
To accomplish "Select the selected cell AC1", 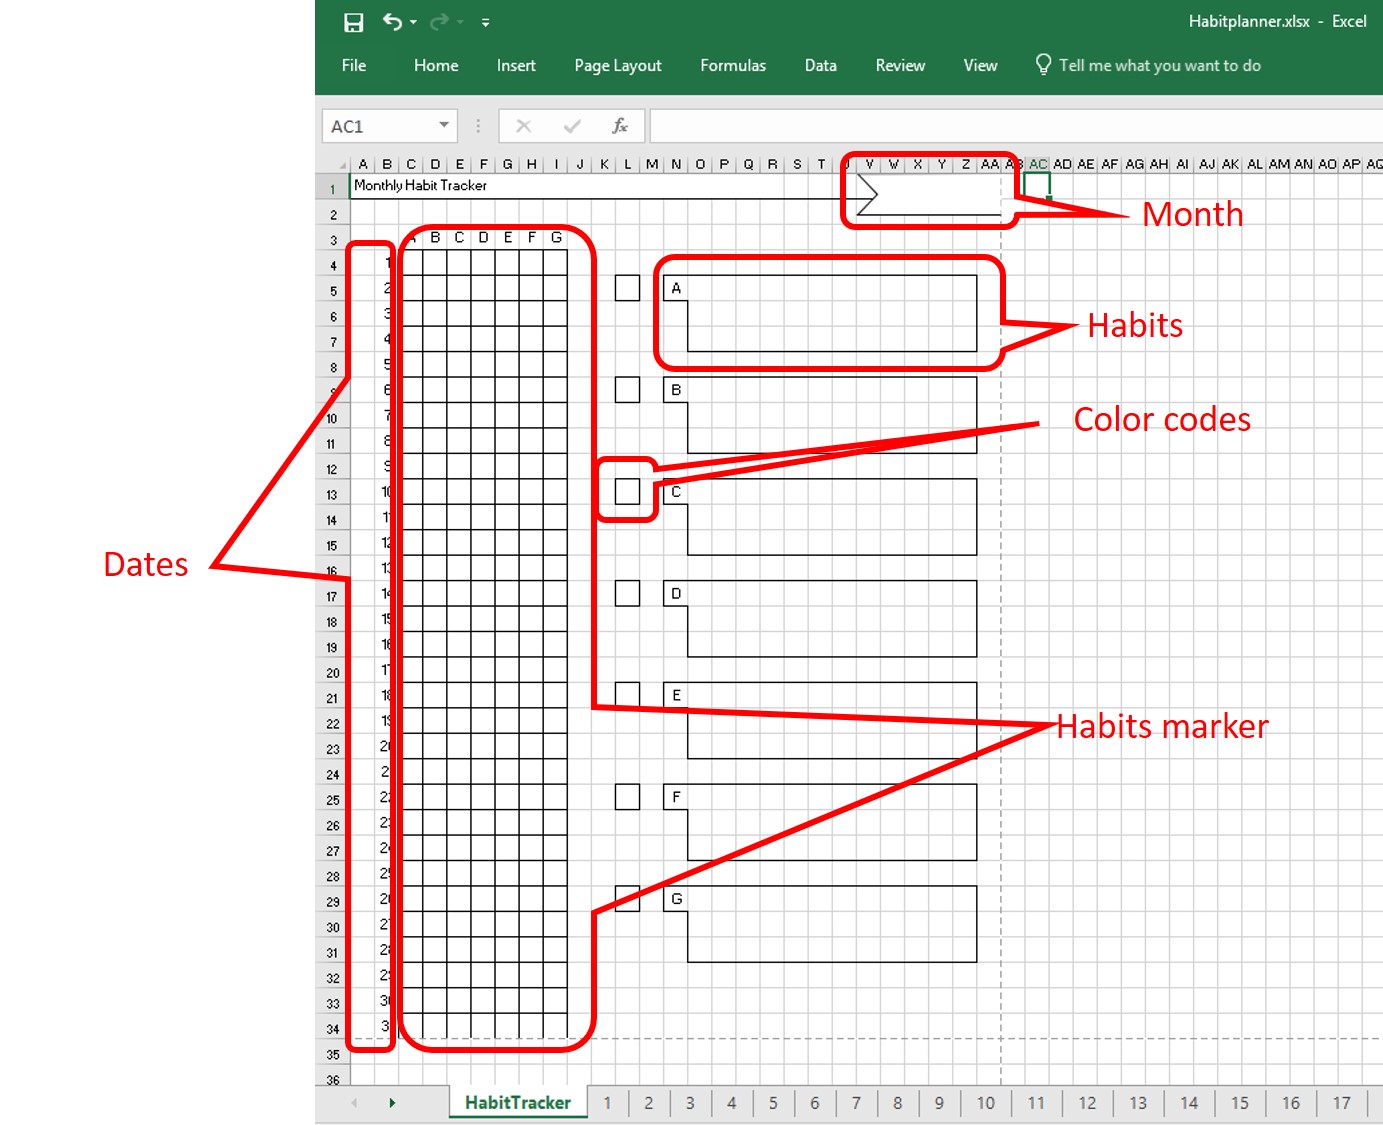I will coord(1037,185).
